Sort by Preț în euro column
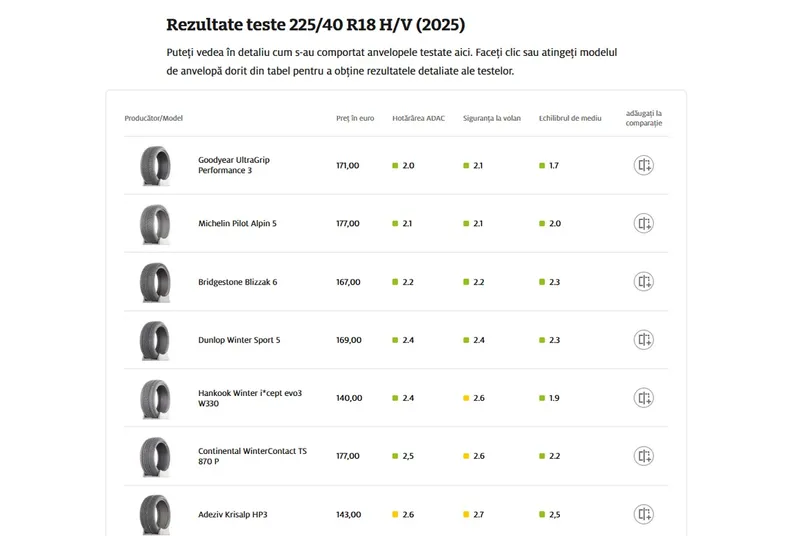The width and height of the screenshot is (800, 536). 355,118
